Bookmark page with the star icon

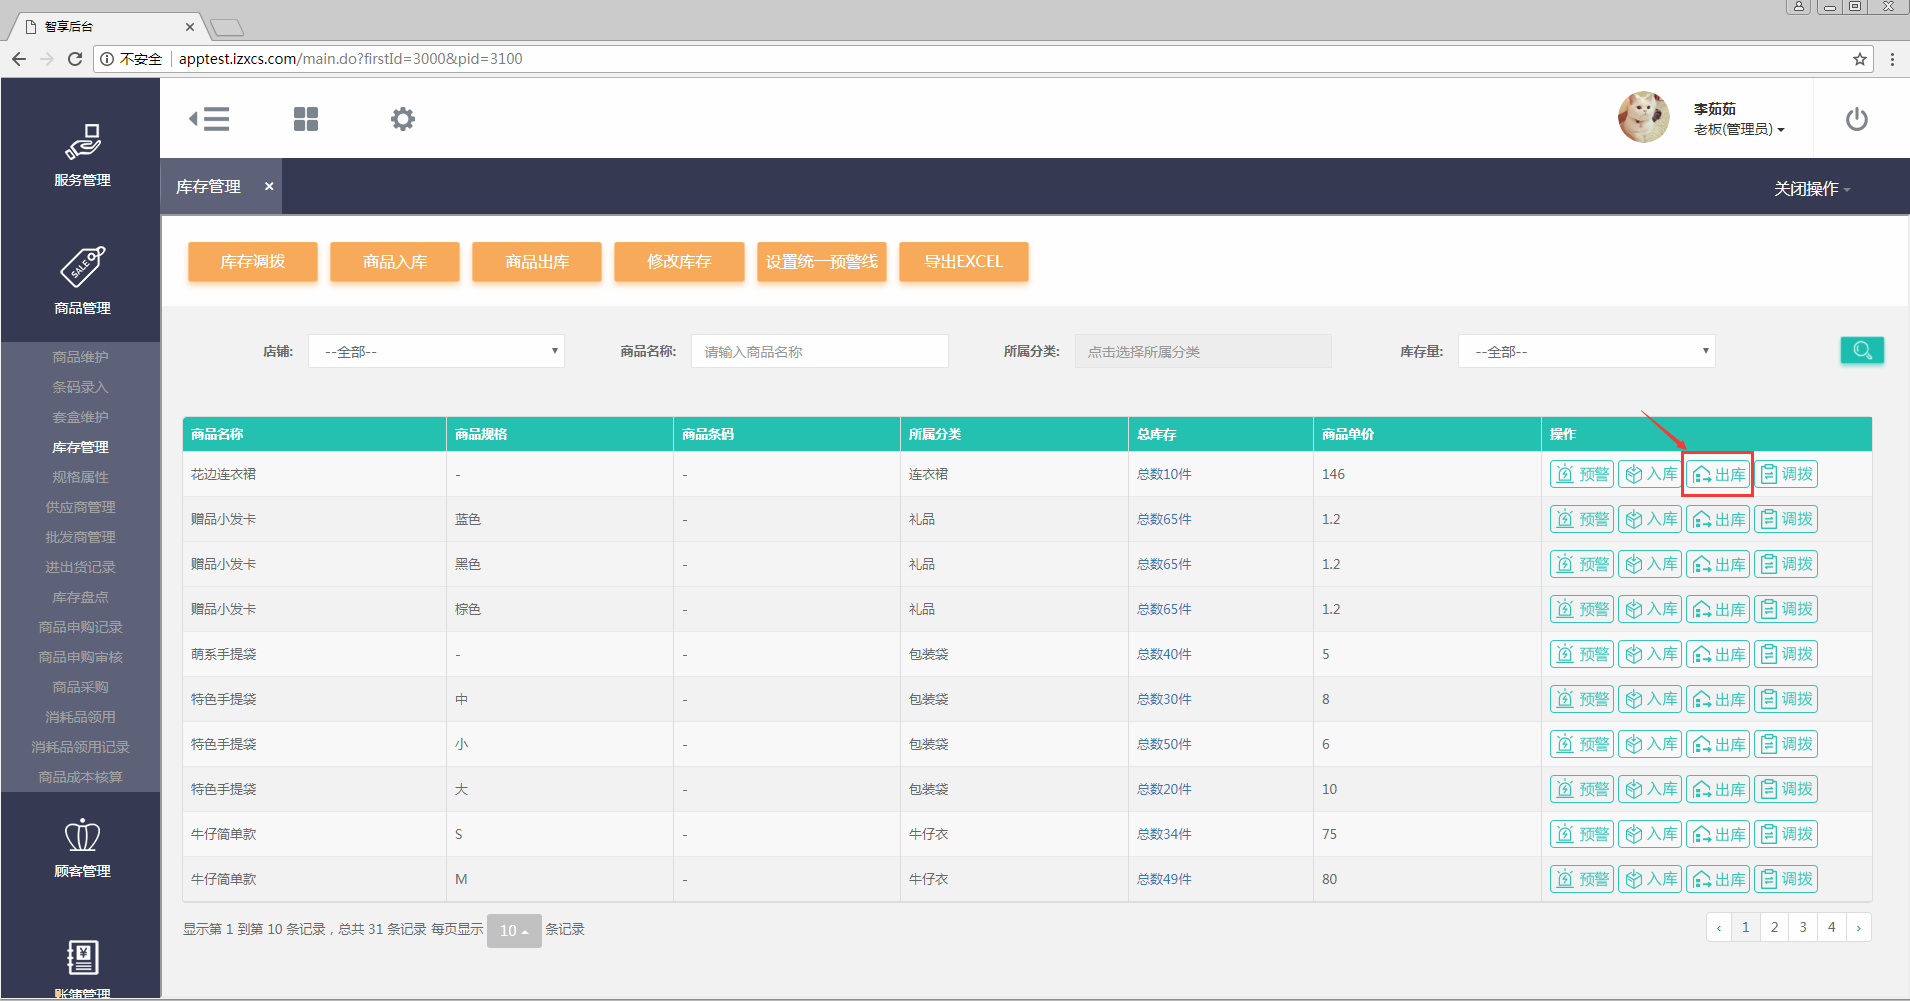[x=1860, y=59]
